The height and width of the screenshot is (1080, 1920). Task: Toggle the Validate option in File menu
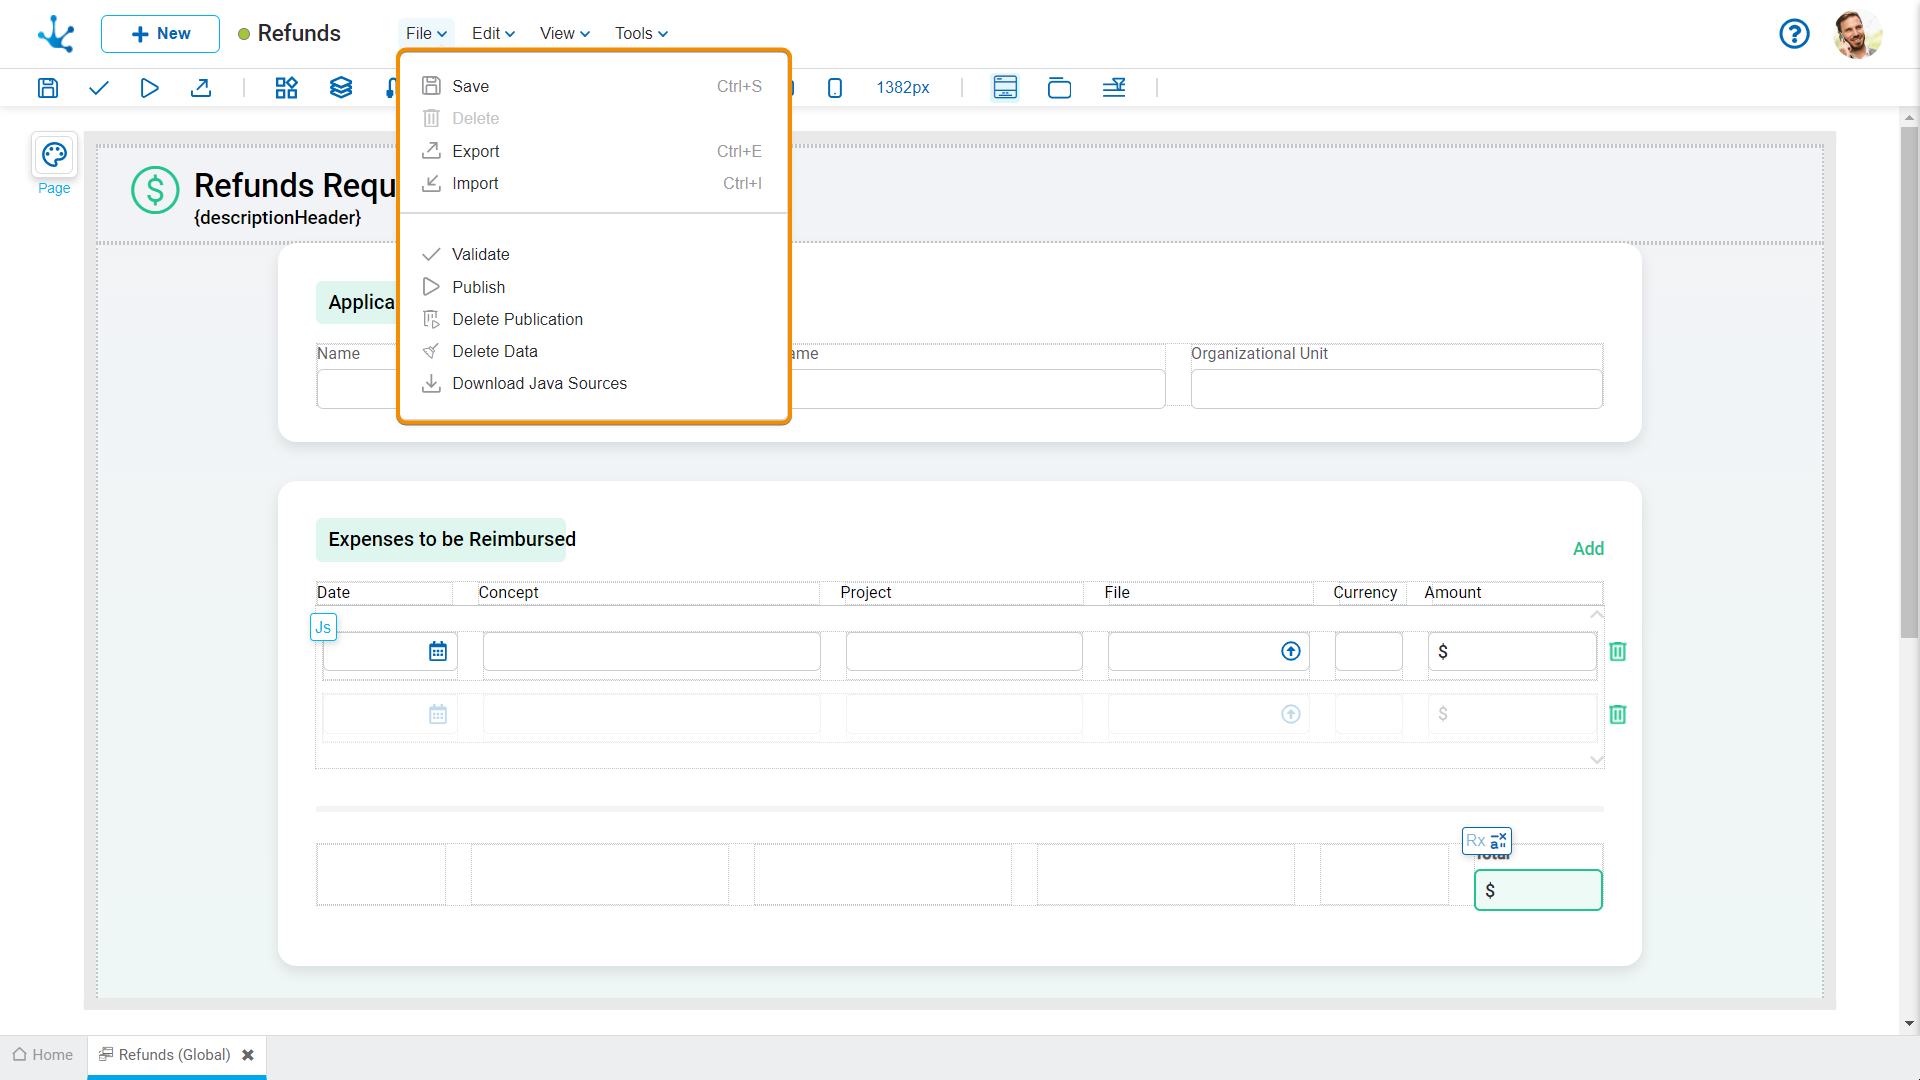pos(479,253)
